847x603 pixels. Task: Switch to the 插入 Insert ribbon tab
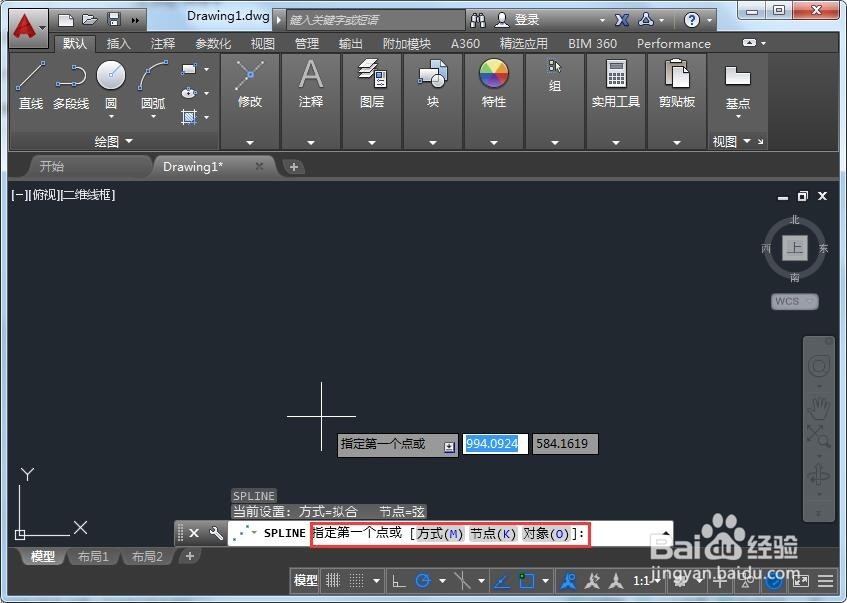pos(118,44)
